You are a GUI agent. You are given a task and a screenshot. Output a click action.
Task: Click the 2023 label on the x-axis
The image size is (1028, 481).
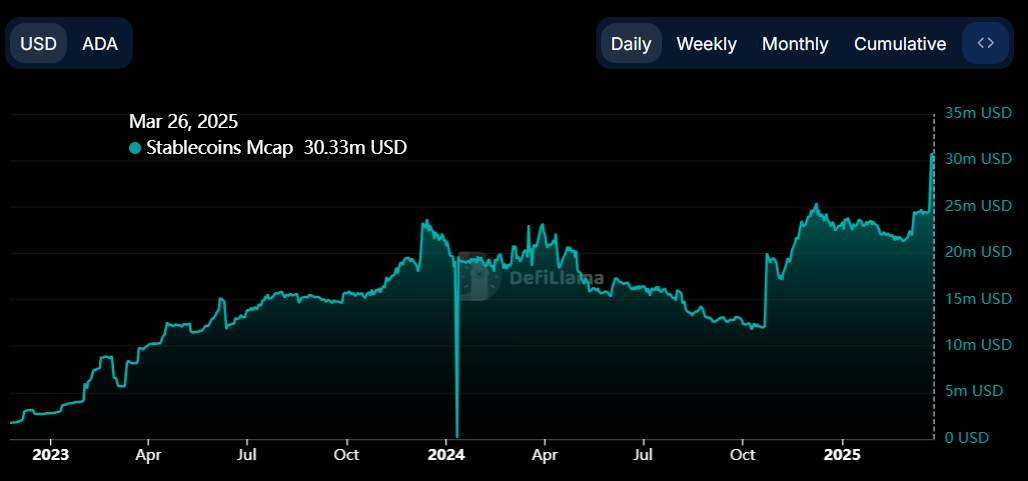click(50, 455)
